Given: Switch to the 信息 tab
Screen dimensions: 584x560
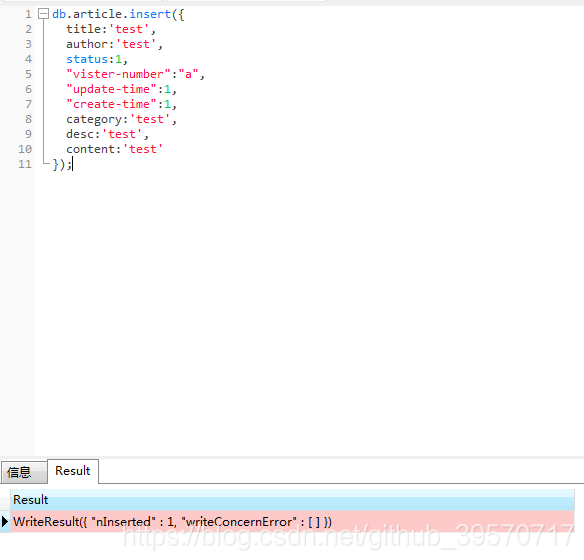Looking at the screenshot, I should coord(24,472).
